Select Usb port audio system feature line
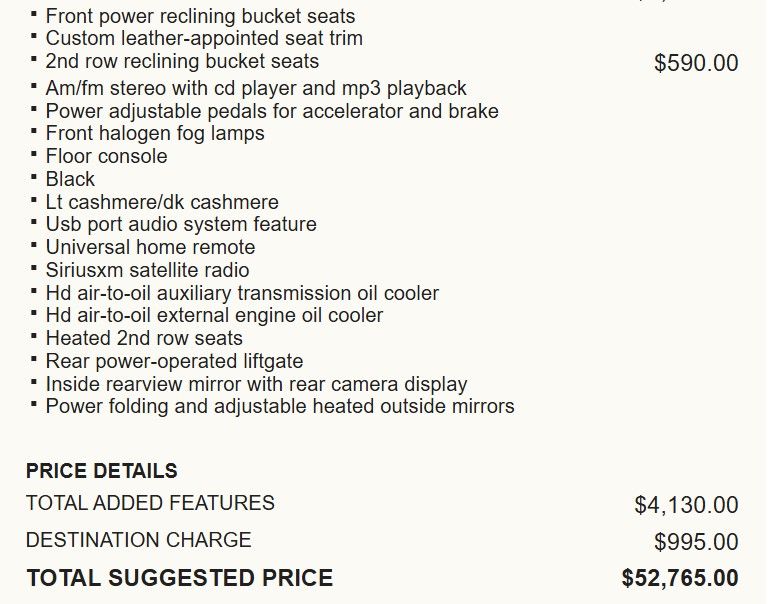 point(181,224)
